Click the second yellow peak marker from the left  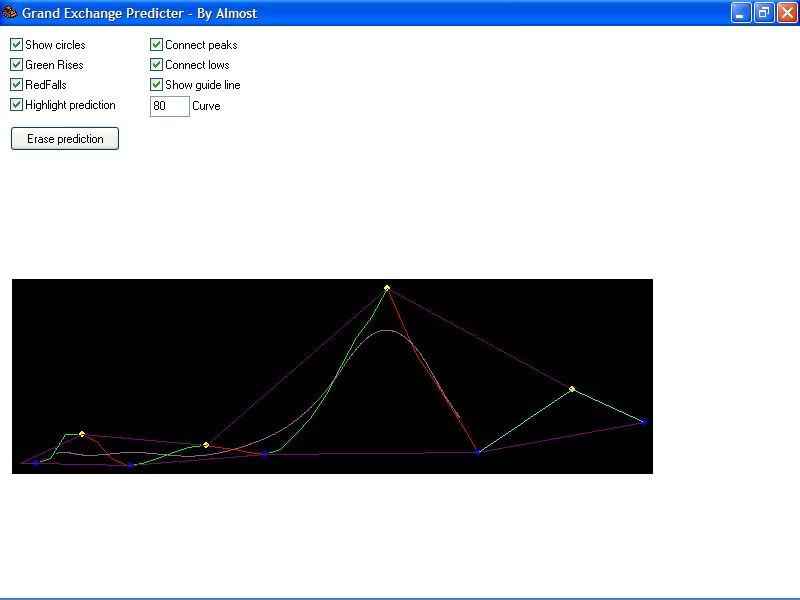pyautogui.click(x=206, y=445)
